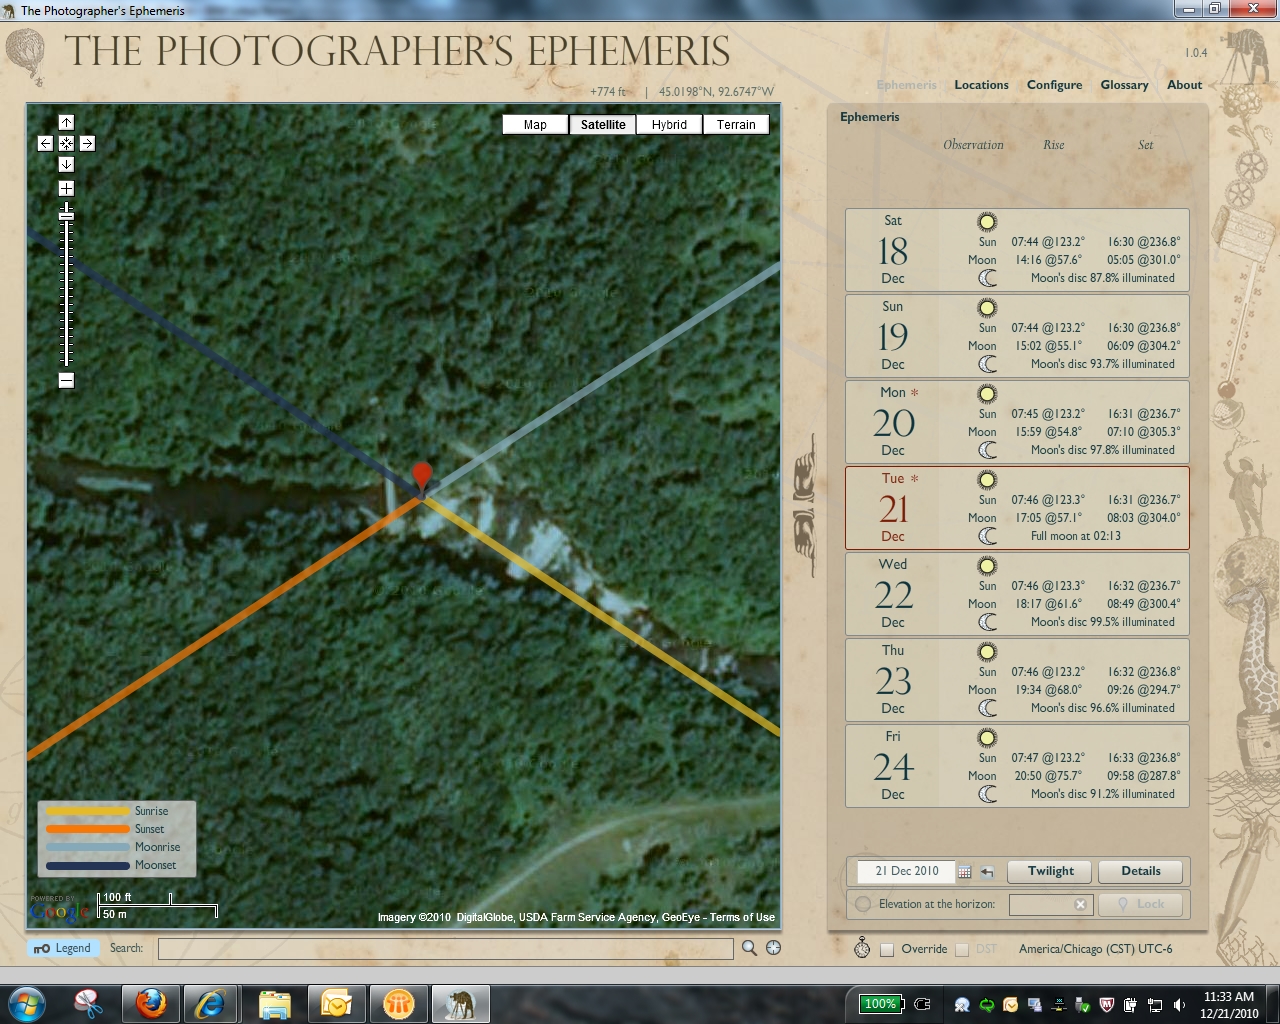1280x1024 pixels.
Task: Pan the map left with the arrow
Action: pos(45,143)
